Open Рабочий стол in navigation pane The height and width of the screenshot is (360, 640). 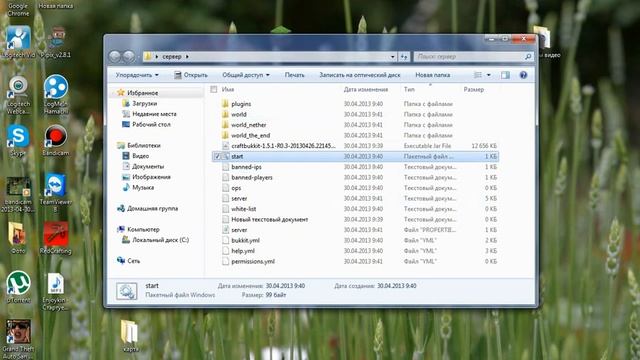pyautogui.click(x=151, y=124)
